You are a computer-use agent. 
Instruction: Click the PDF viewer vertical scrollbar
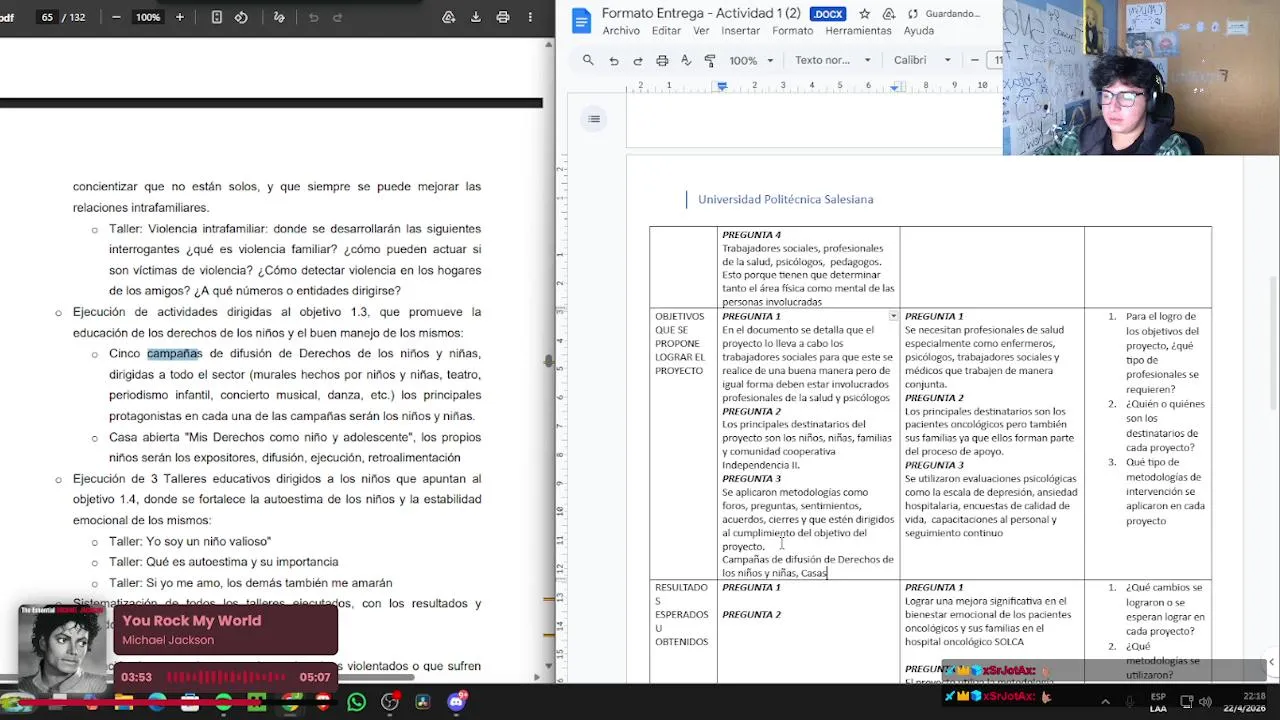pos(548,360)
